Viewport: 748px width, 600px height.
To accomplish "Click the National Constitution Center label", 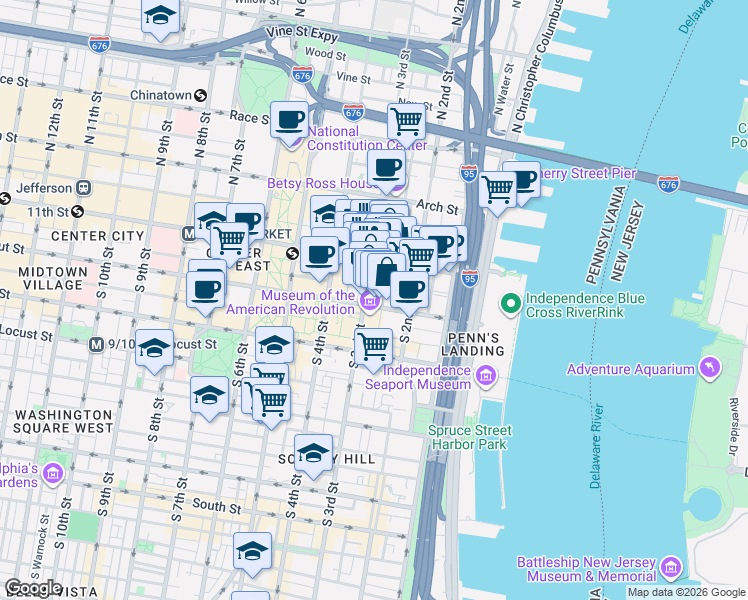I will click(367, 138).
